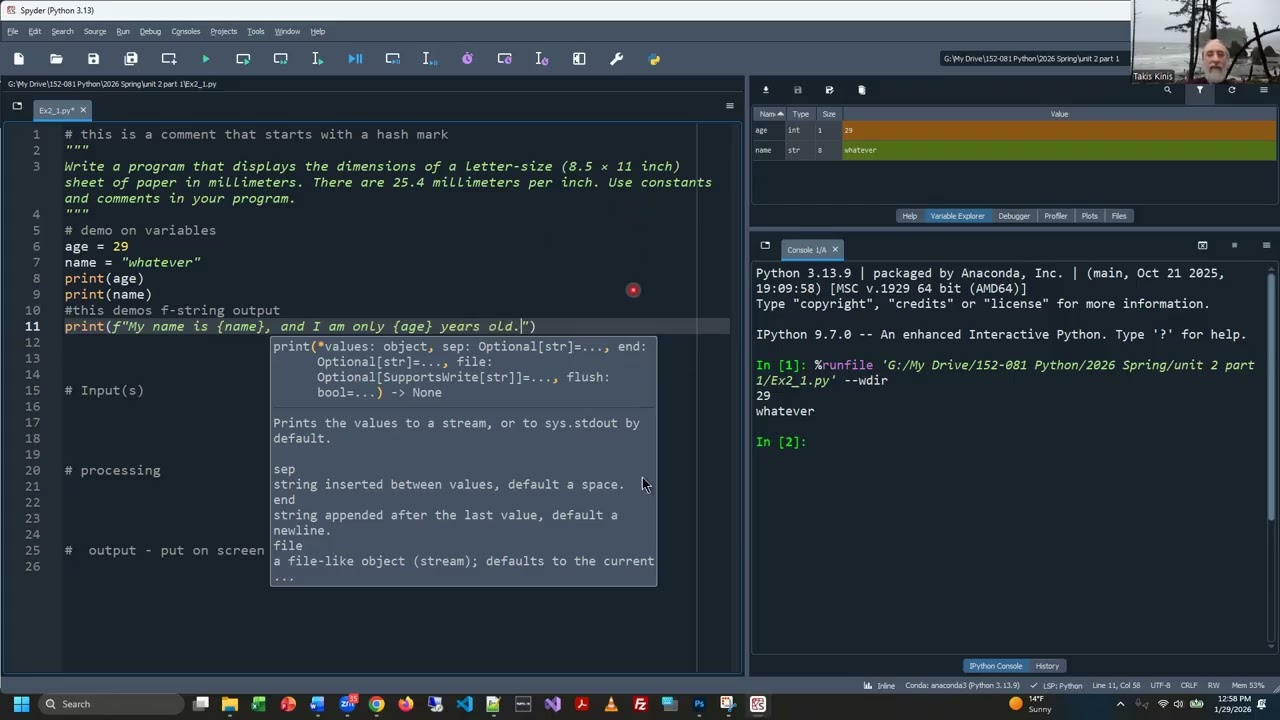The width and height of the screenshot is (1280, 720).
Task: Clear the console using the X-box icon
Action: [1202, 245]
